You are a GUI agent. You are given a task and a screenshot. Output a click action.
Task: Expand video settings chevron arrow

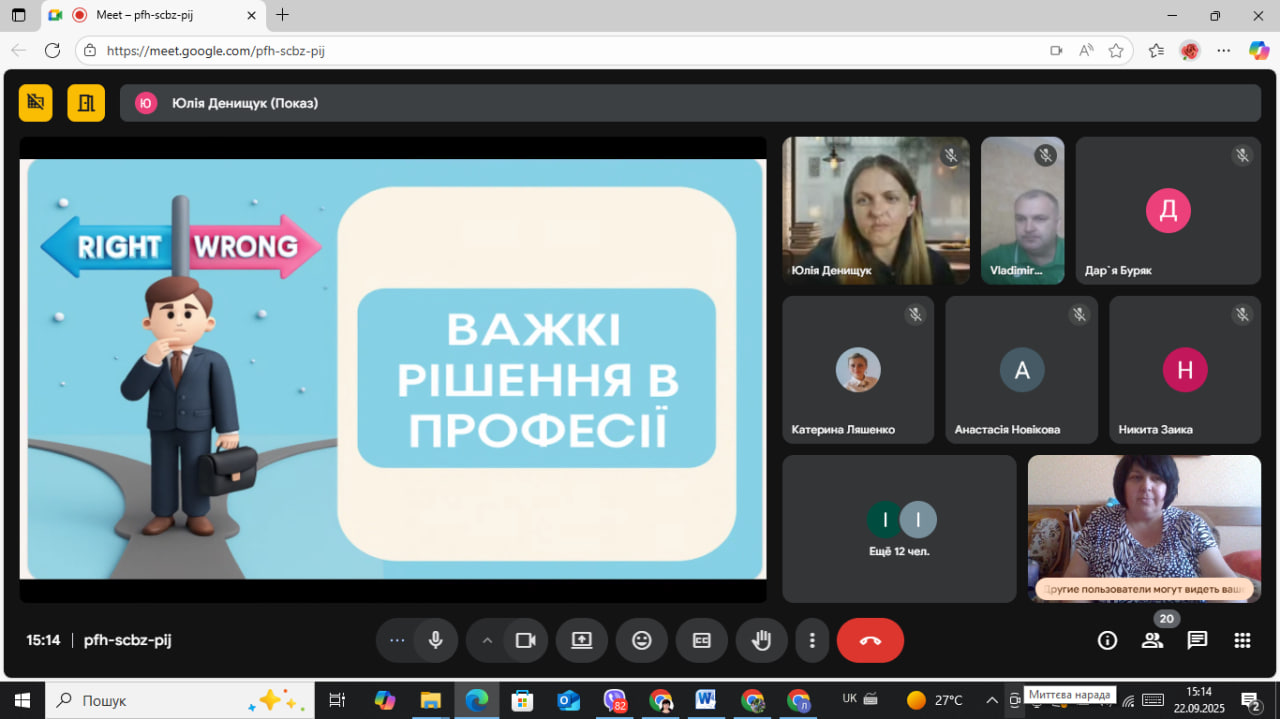(x=487, y=640)
